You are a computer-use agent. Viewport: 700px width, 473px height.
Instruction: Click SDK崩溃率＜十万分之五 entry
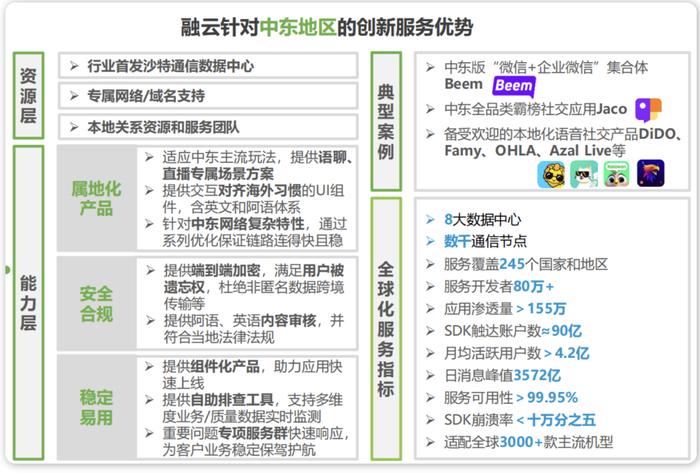tap(520, 419)
